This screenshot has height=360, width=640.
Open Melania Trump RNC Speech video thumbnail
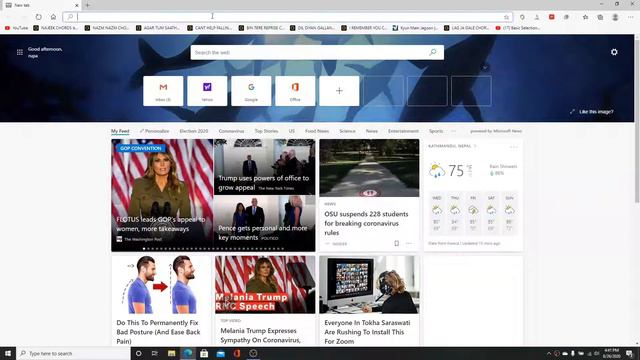tap(265, 284)
